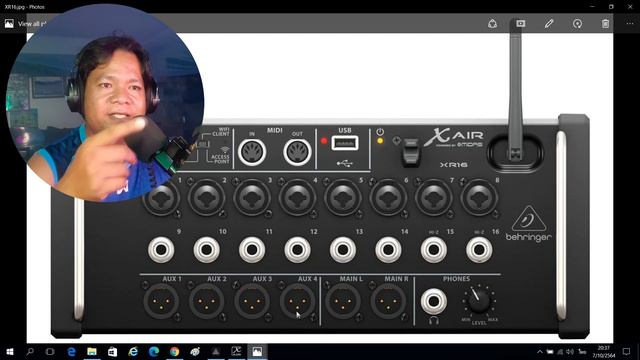Open the three-dot See more menu
This screenshot has height=360, width=640.
point(630,24)
